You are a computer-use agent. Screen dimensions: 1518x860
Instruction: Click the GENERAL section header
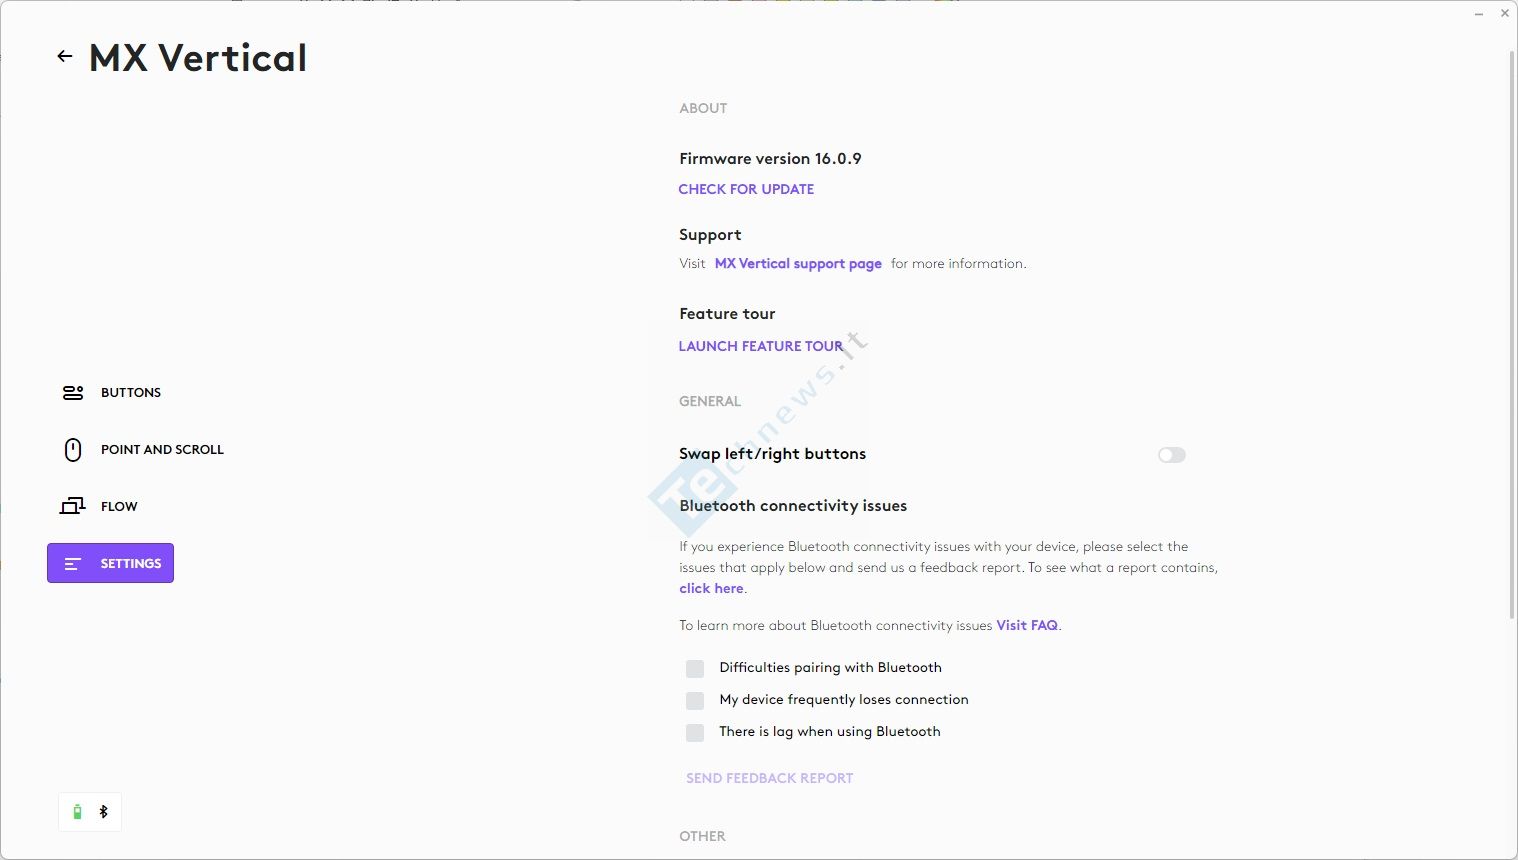710,401
